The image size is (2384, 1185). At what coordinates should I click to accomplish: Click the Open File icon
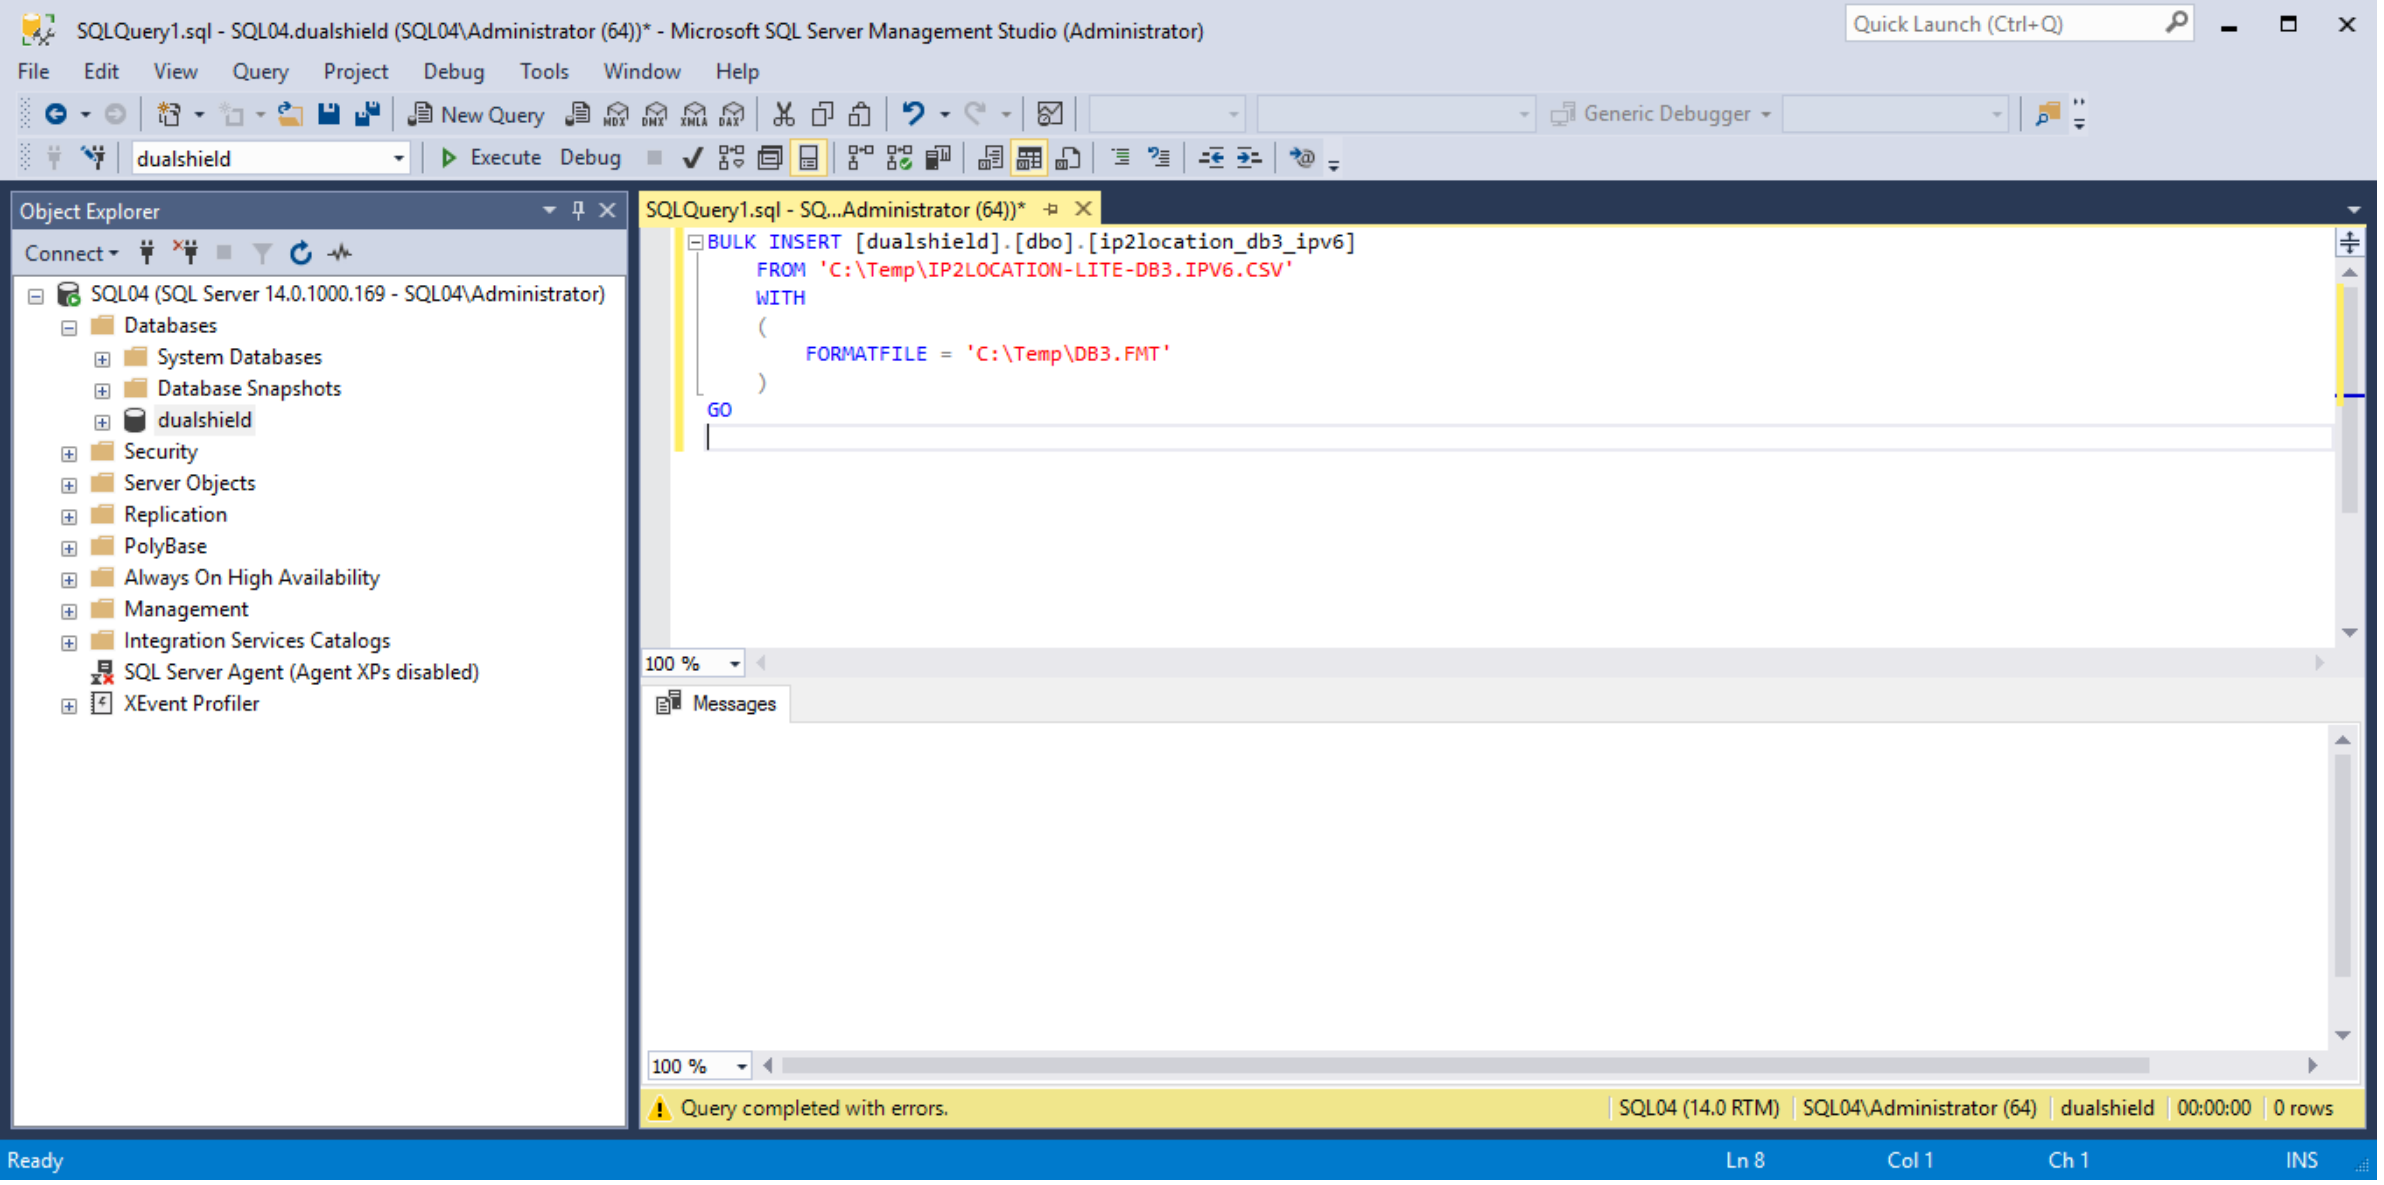point(290,114)
